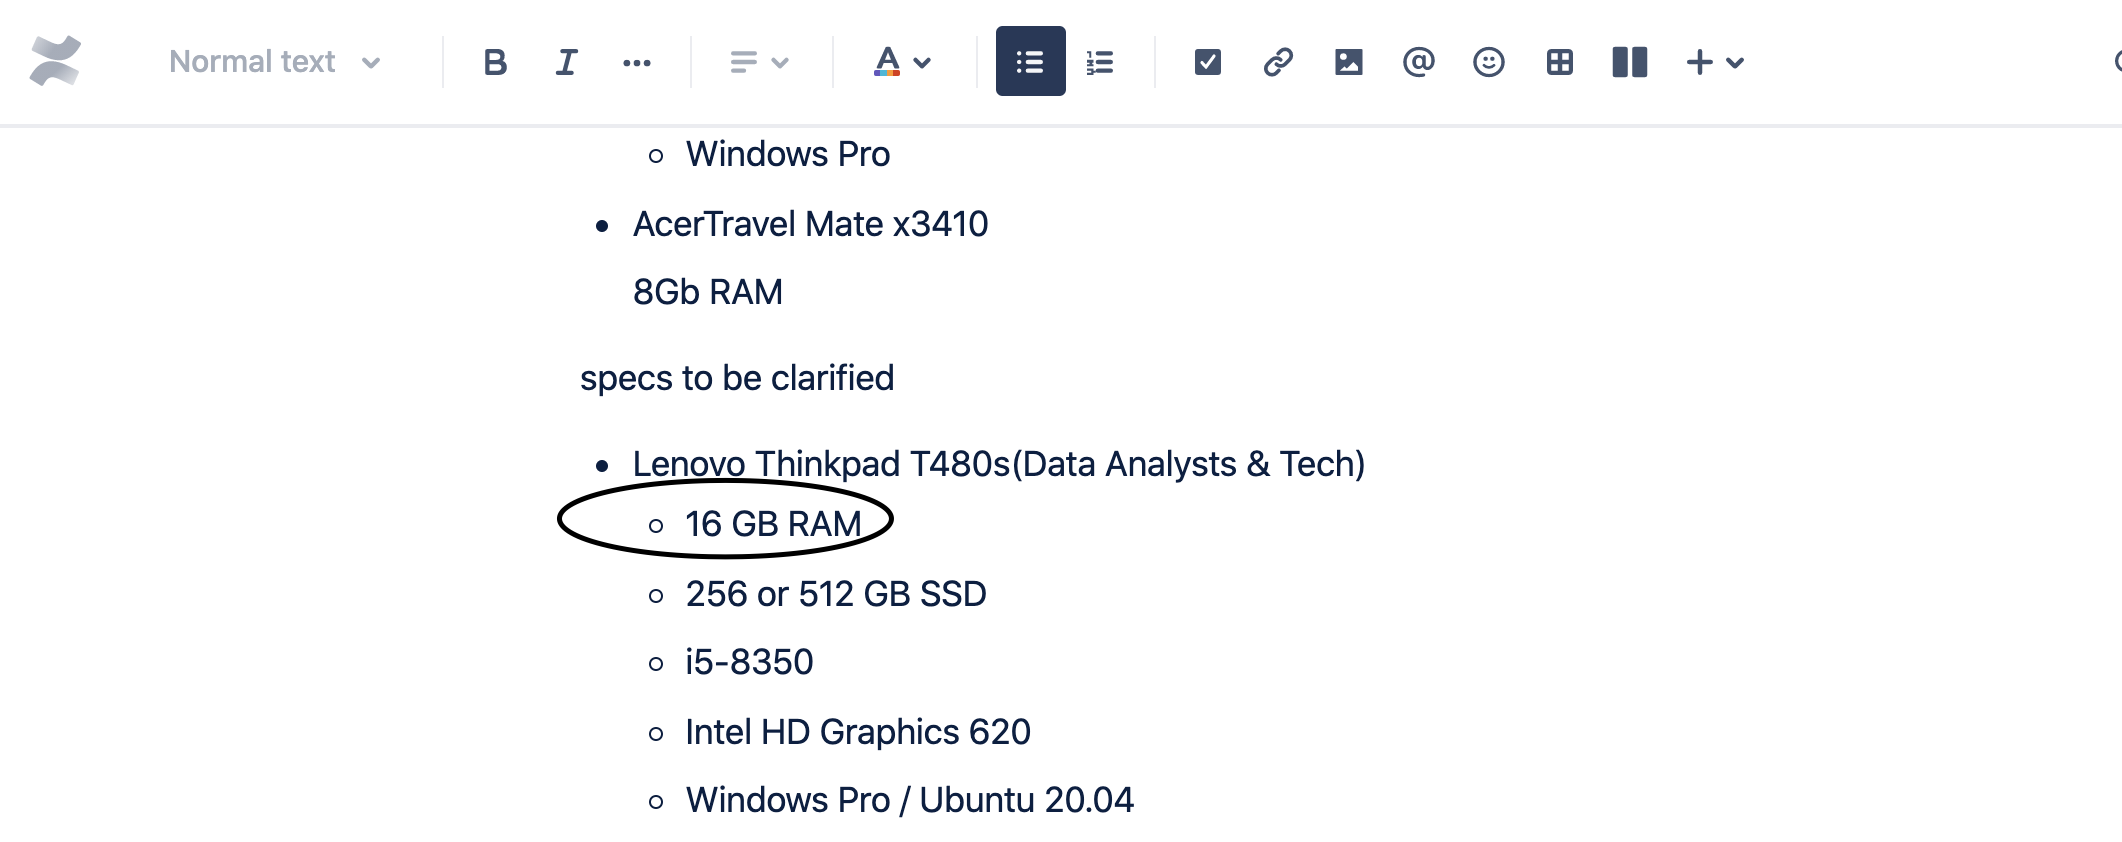Insert a link
2122x842 pixels.
1278,62
